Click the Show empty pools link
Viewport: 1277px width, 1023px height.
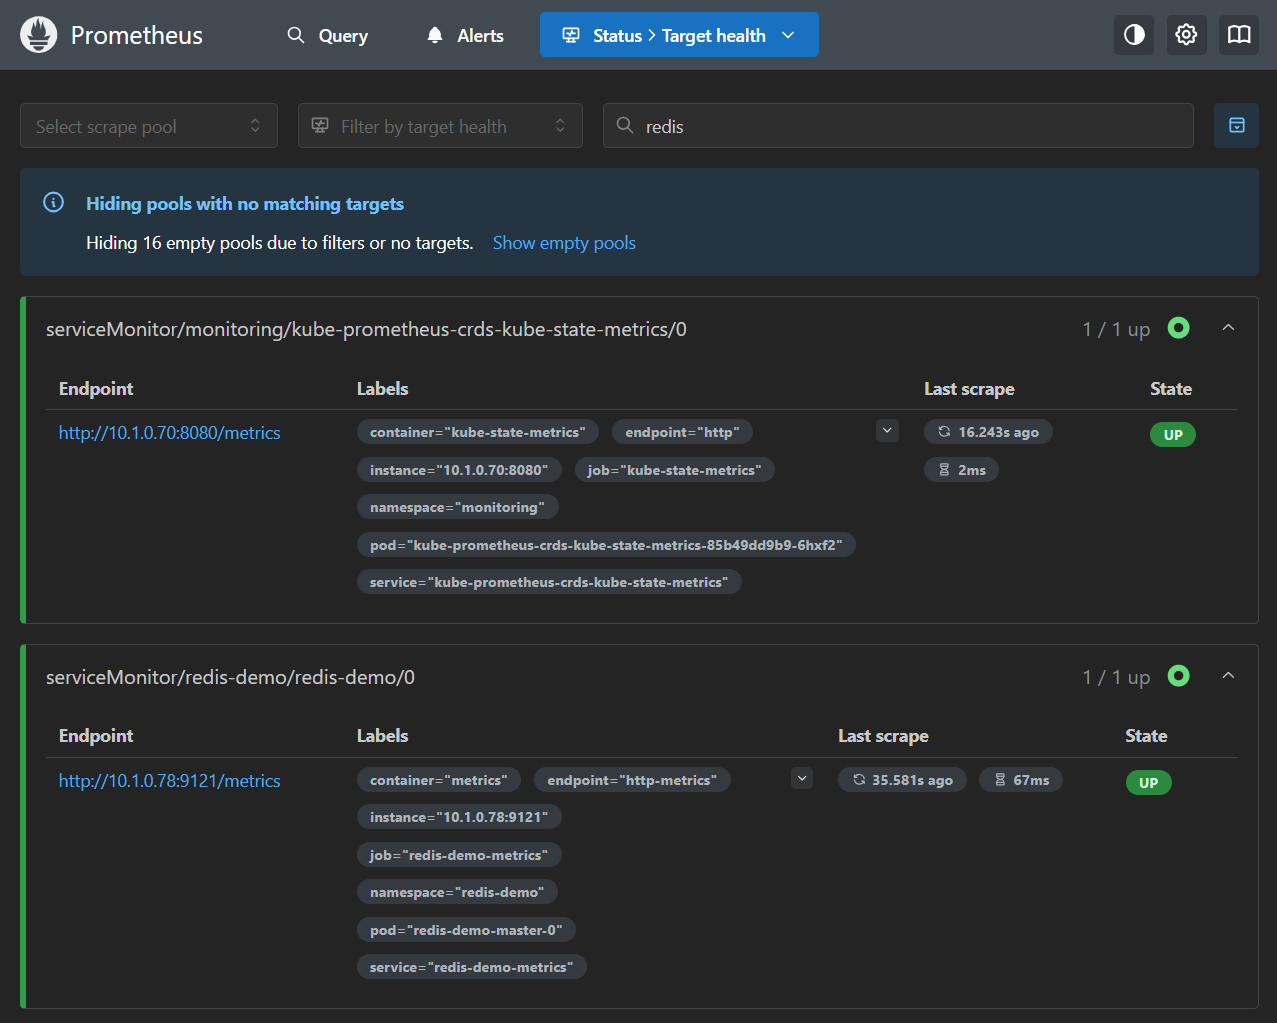pos(564,243)
